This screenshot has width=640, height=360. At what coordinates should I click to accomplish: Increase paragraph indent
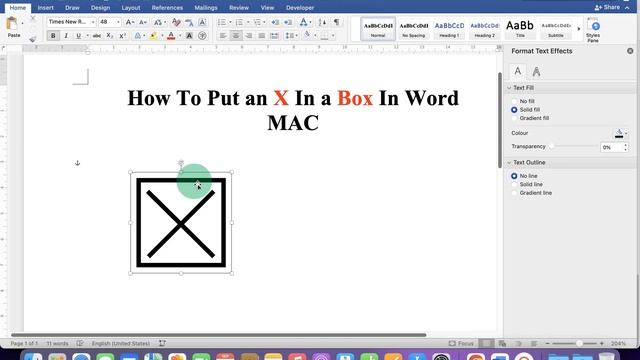[x=288, y=22]
